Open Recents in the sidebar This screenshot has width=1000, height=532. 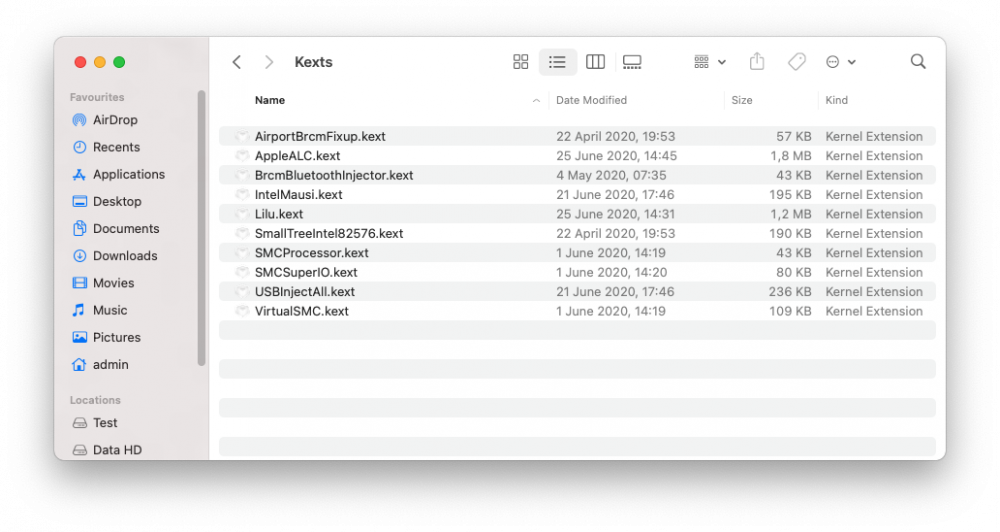pos(106,147)
